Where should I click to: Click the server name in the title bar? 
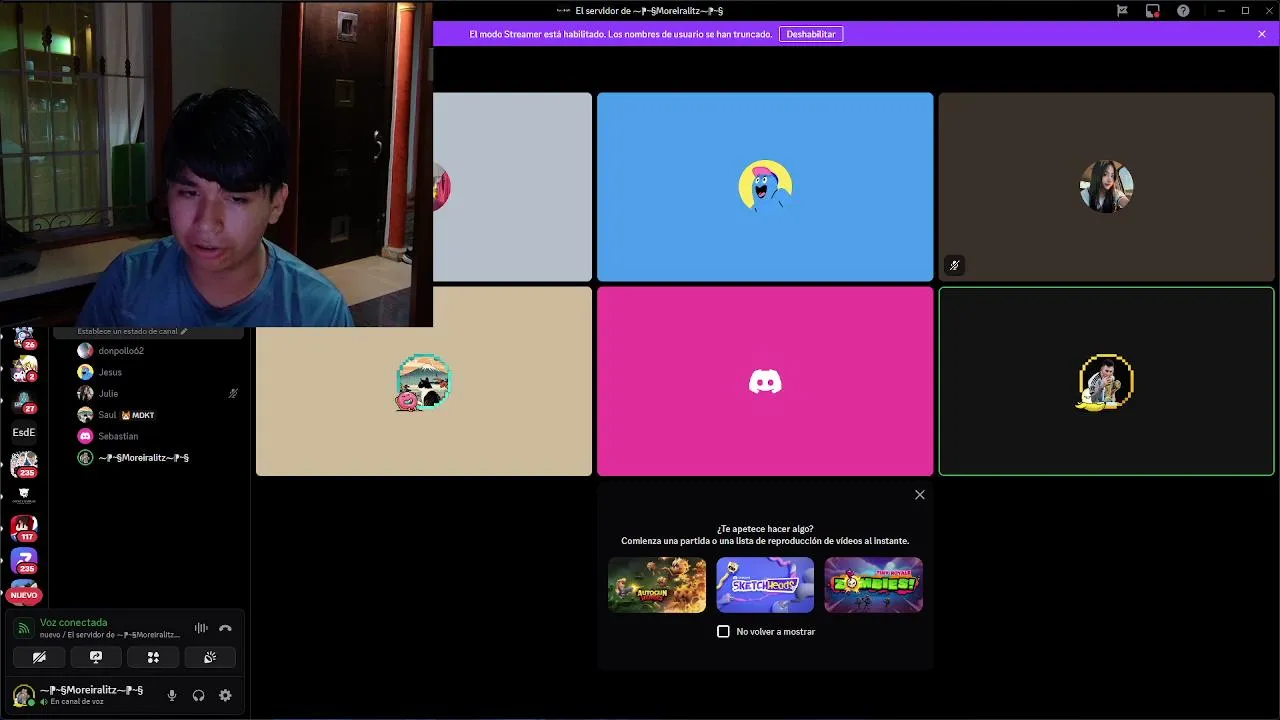[x=649, y=11]
